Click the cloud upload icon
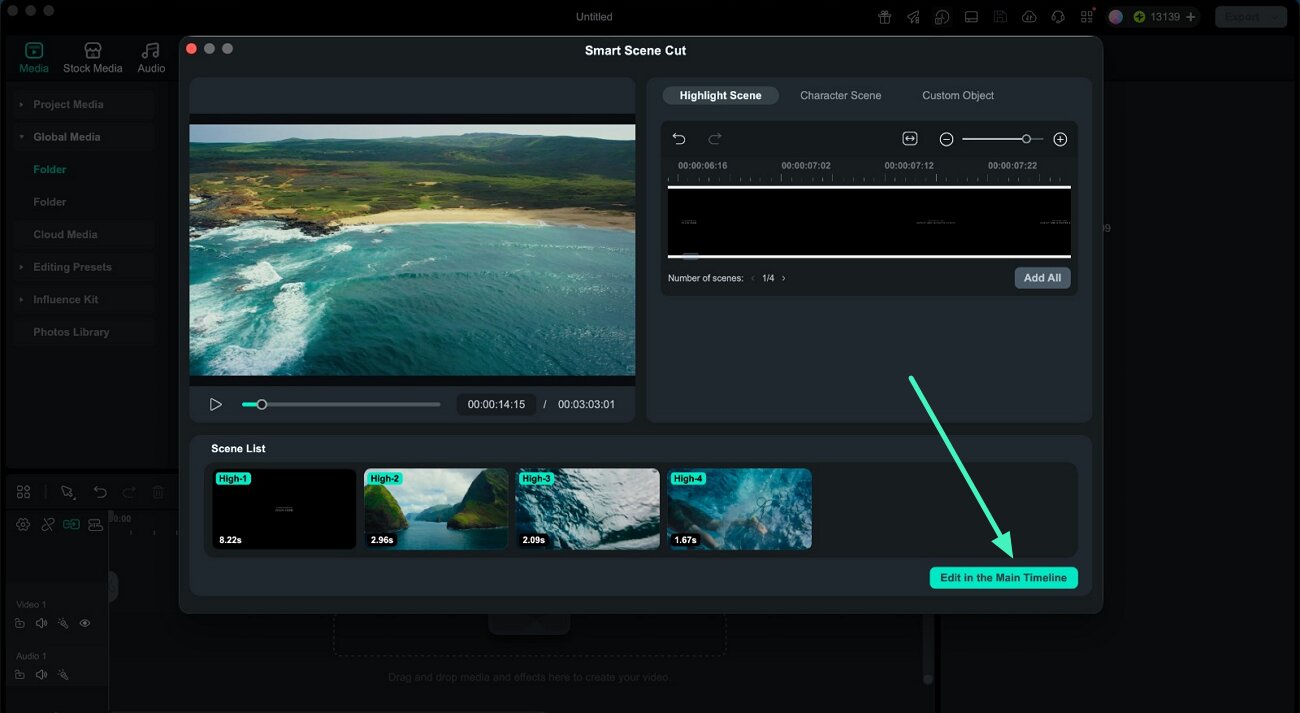1300x713 pixels. pos(1029,17)
